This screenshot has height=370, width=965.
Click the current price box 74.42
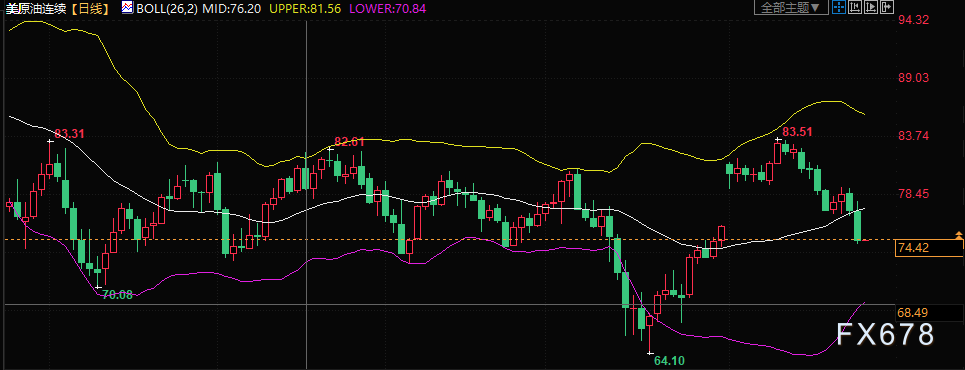point(929,247)
